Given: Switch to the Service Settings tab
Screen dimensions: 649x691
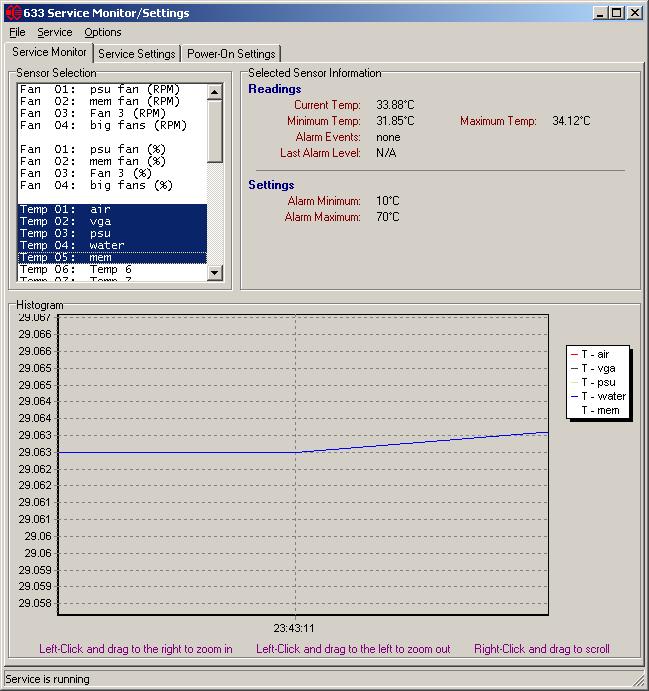Looking at the screenshot, I should 136,54.
